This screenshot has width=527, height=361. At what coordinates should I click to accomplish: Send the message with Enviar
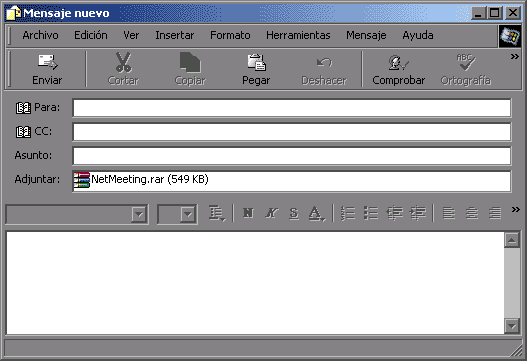pyautogui.click(x=47, y=70)
